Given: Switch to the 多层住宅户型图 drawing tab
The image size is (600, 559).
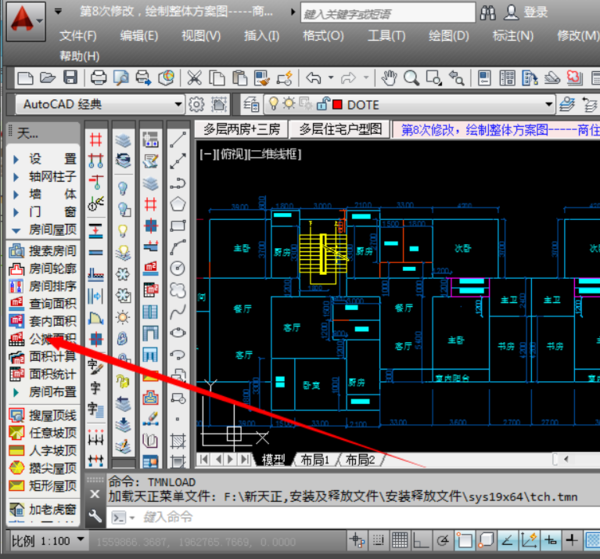Looking at the screenshot, I should point(340,129).
